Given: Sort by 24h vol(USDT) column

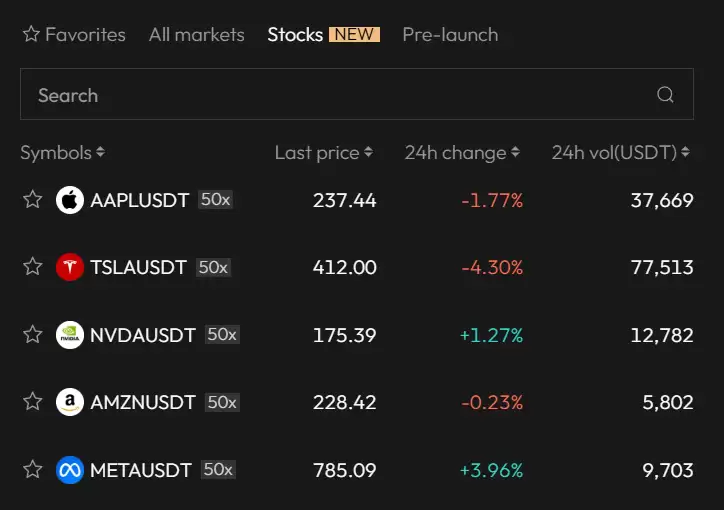Looking at the screenshot, I should coord(621,153).
